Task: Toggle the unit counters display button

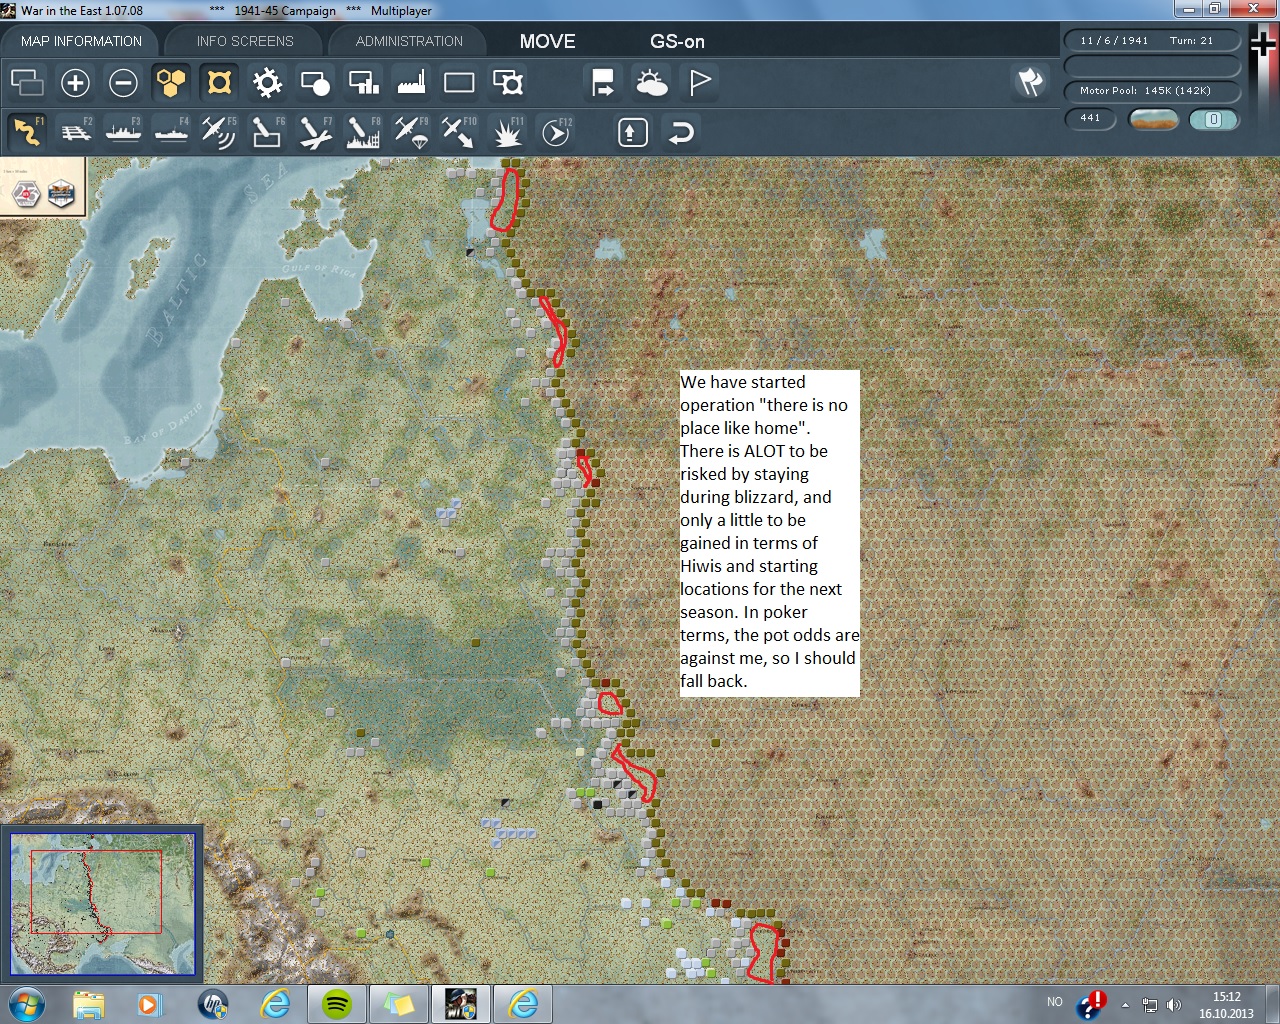Action: point(219,83)
